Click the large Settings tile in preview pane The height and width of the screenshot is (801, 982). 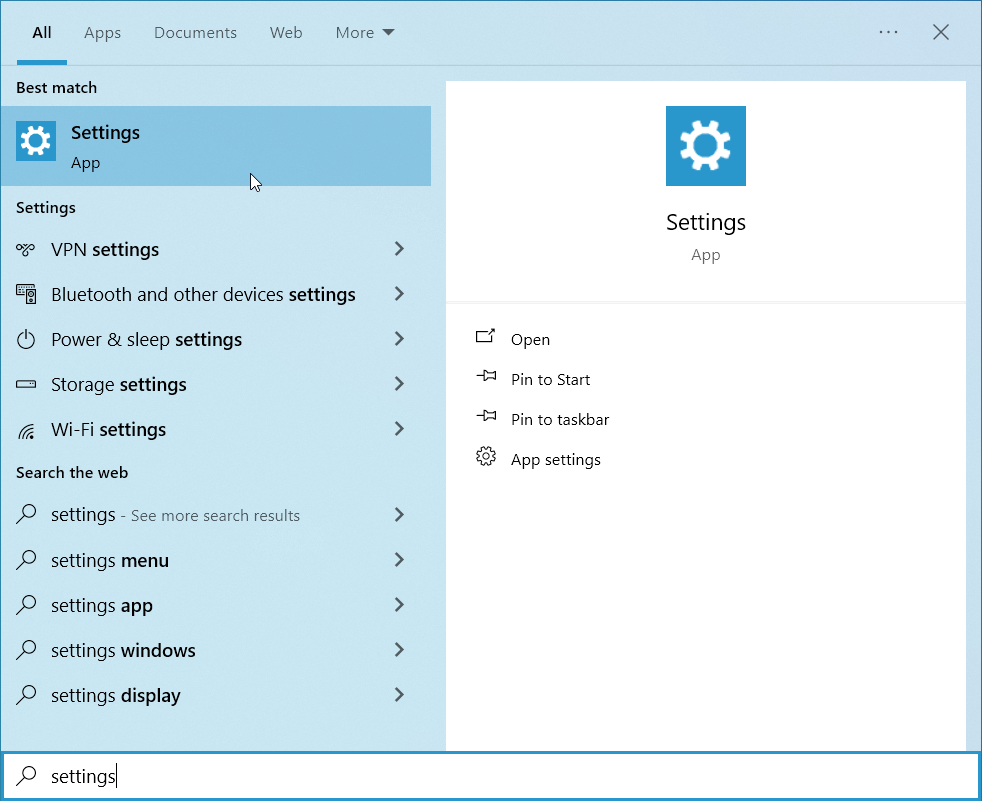pos(705,146)
